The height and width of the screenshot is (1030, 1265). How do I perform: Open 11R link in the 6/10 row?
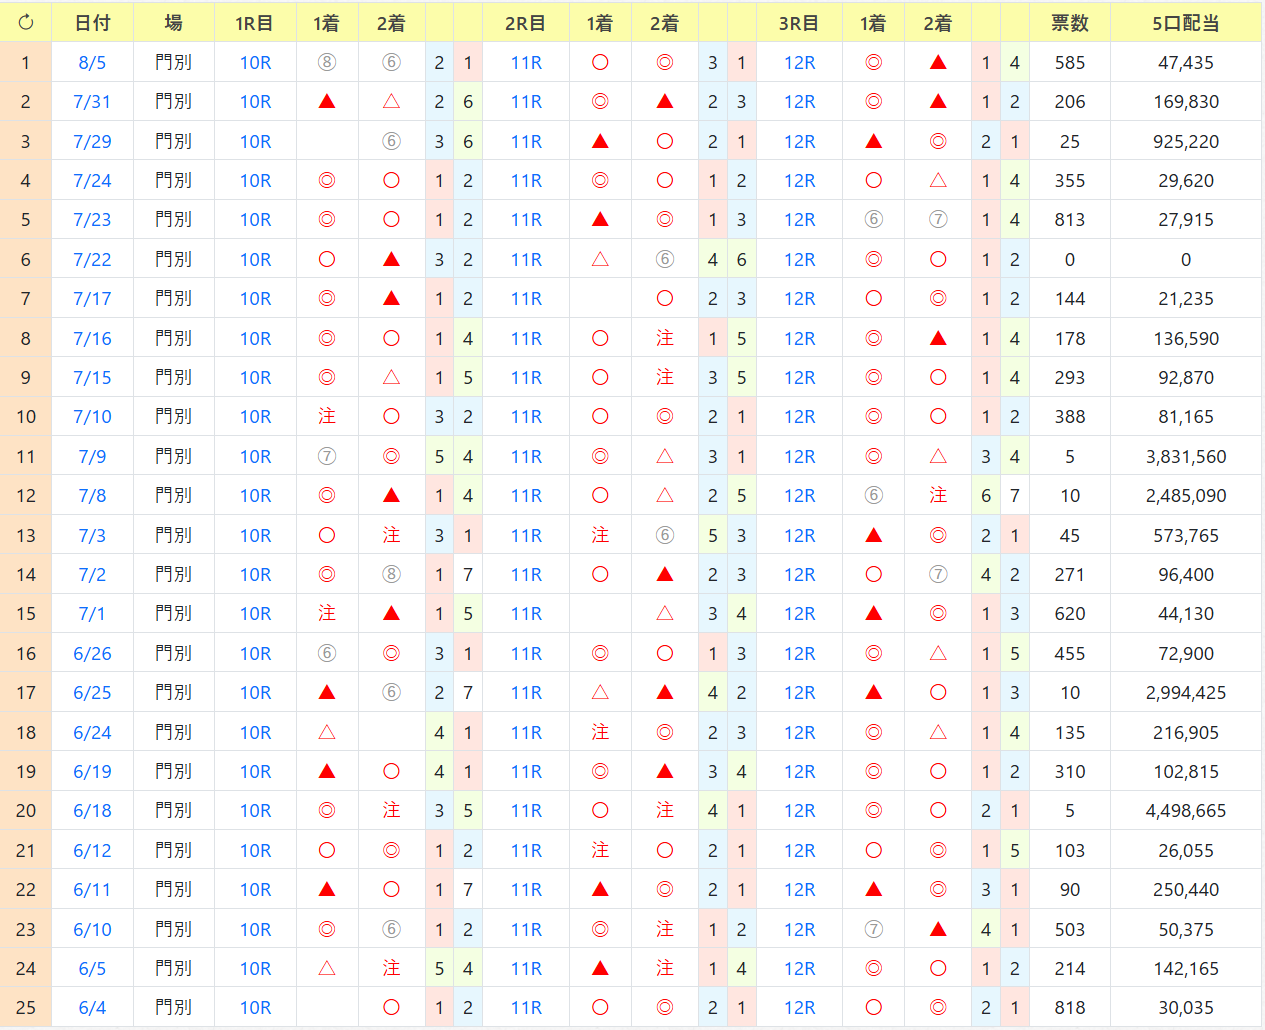[x=526, y=930]
